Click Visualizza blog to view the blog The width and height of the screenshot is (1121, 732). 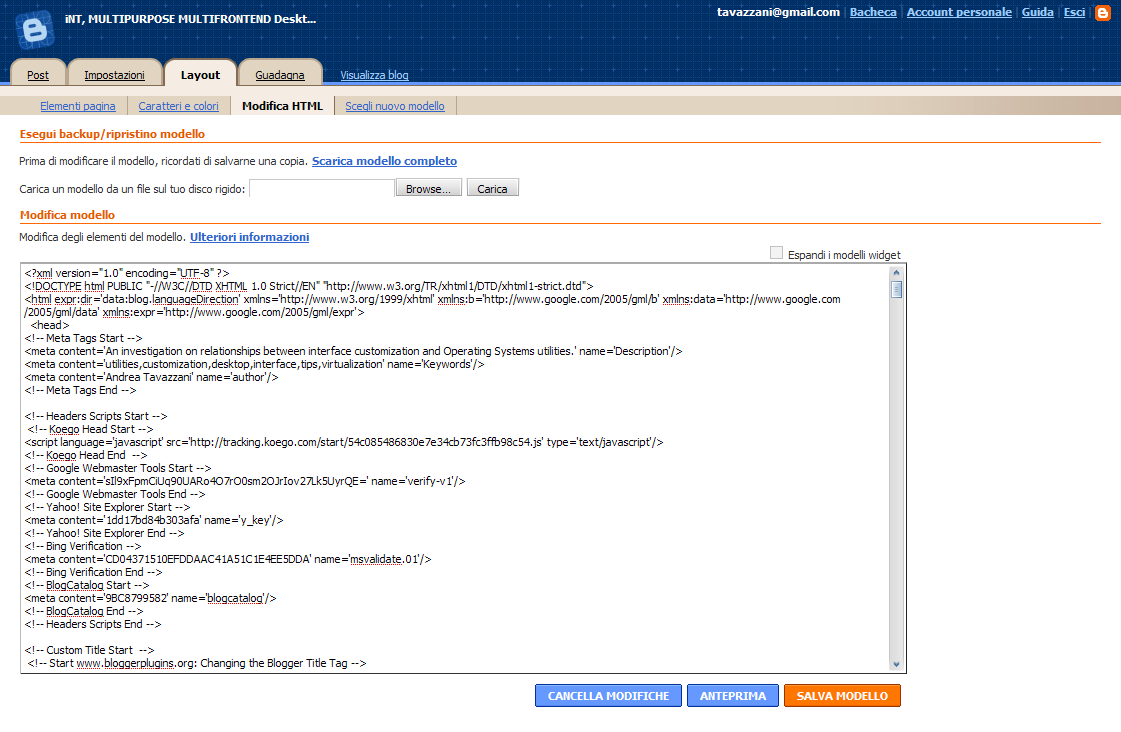pos(374,74)
